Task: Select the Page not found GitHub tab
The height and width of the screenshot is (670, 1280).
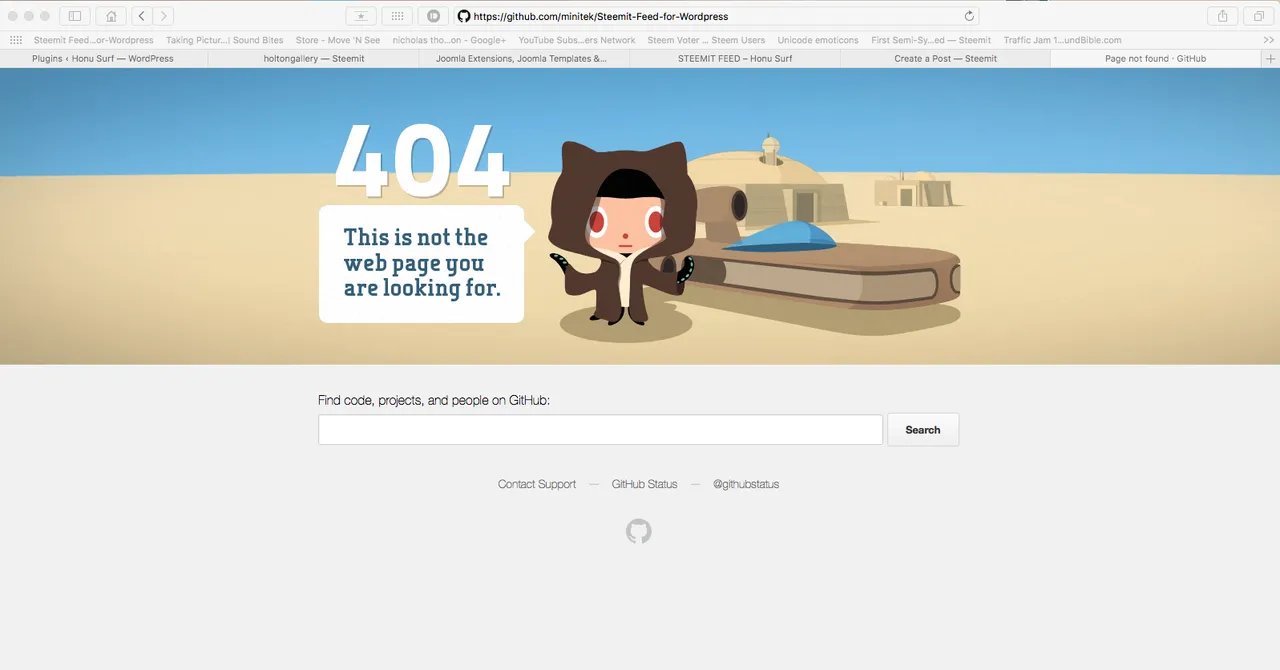Action: click(1156, 59)
